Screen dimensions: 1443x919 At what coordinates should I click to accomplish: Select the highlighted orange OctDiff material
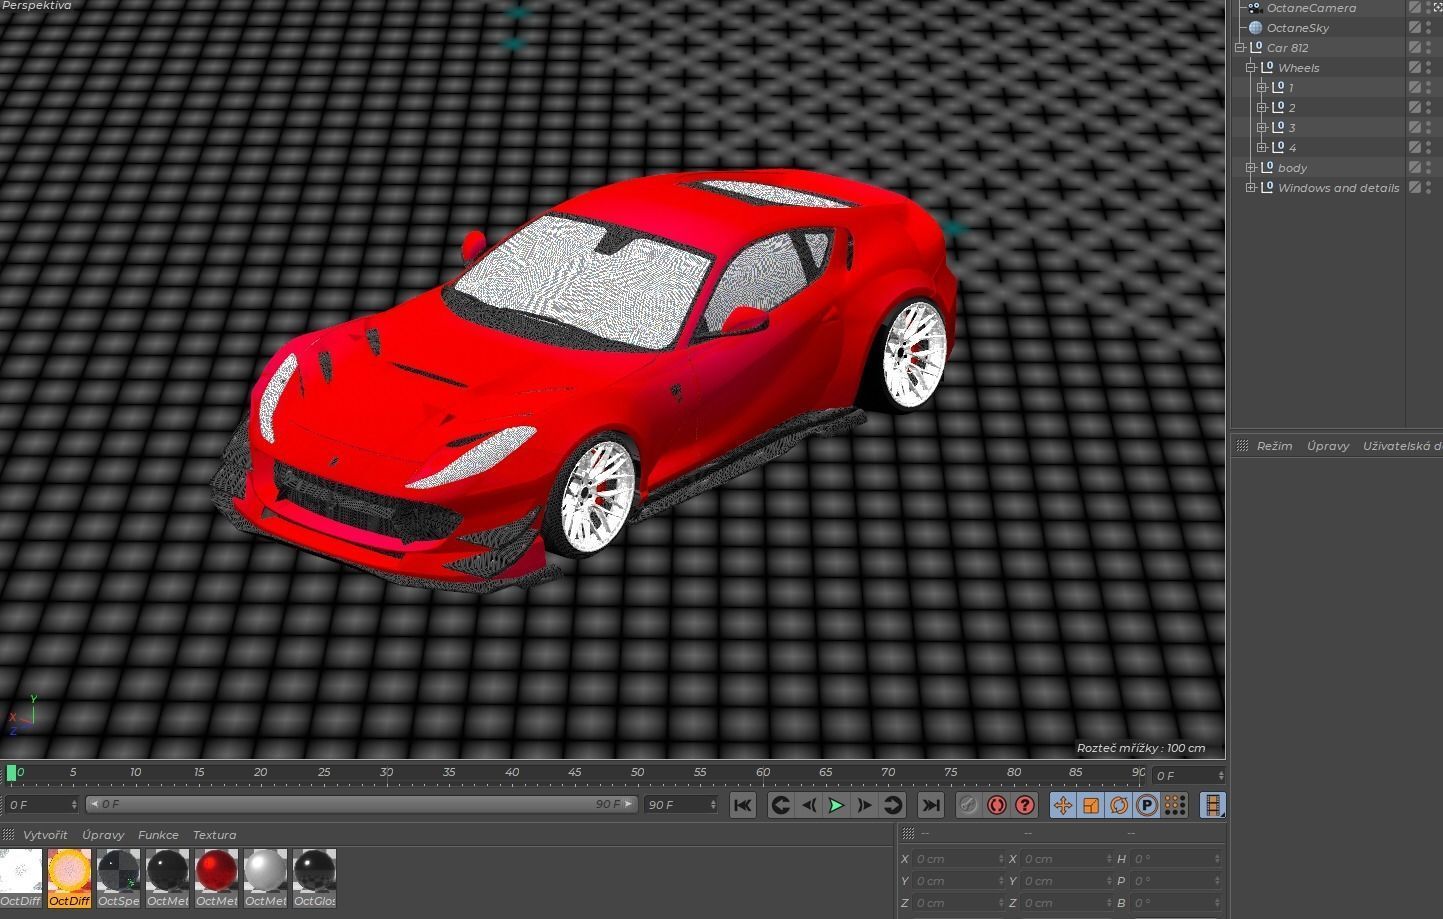pos(69,879)
